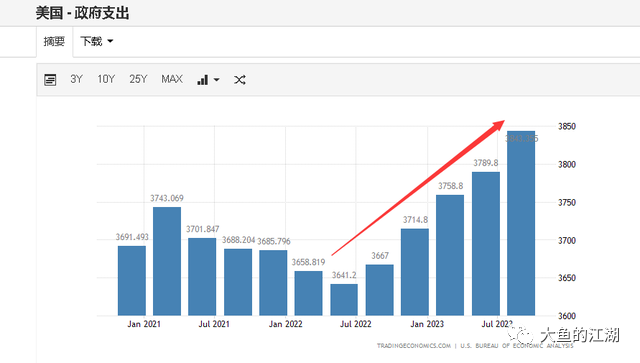Image resolution: width=640 pixels, height=363 pixels.
Task: Click the 3750 y-axis value
Action: 567,203
